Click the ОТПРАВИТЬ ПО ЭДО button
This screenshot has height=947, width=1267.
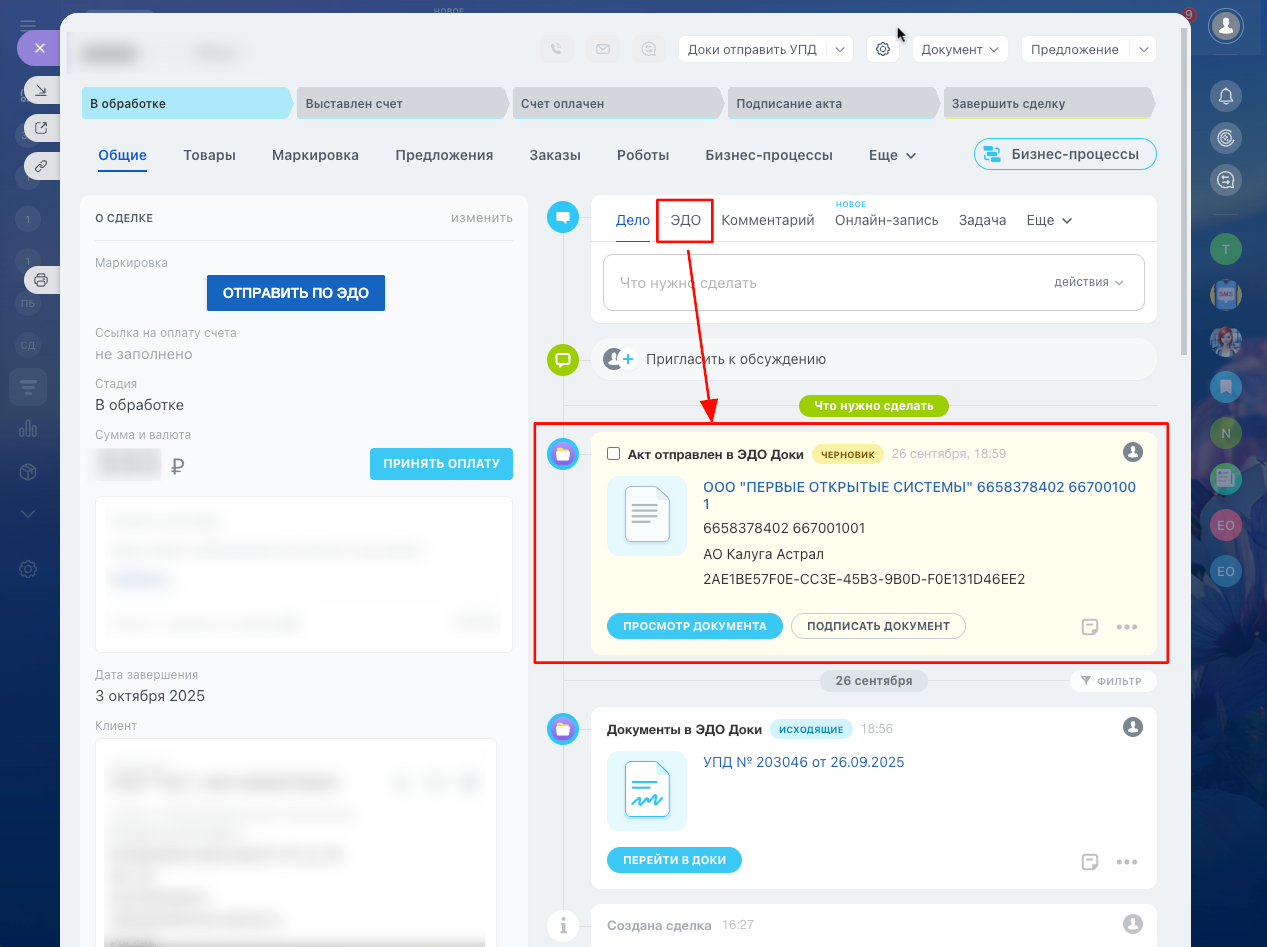295,293
